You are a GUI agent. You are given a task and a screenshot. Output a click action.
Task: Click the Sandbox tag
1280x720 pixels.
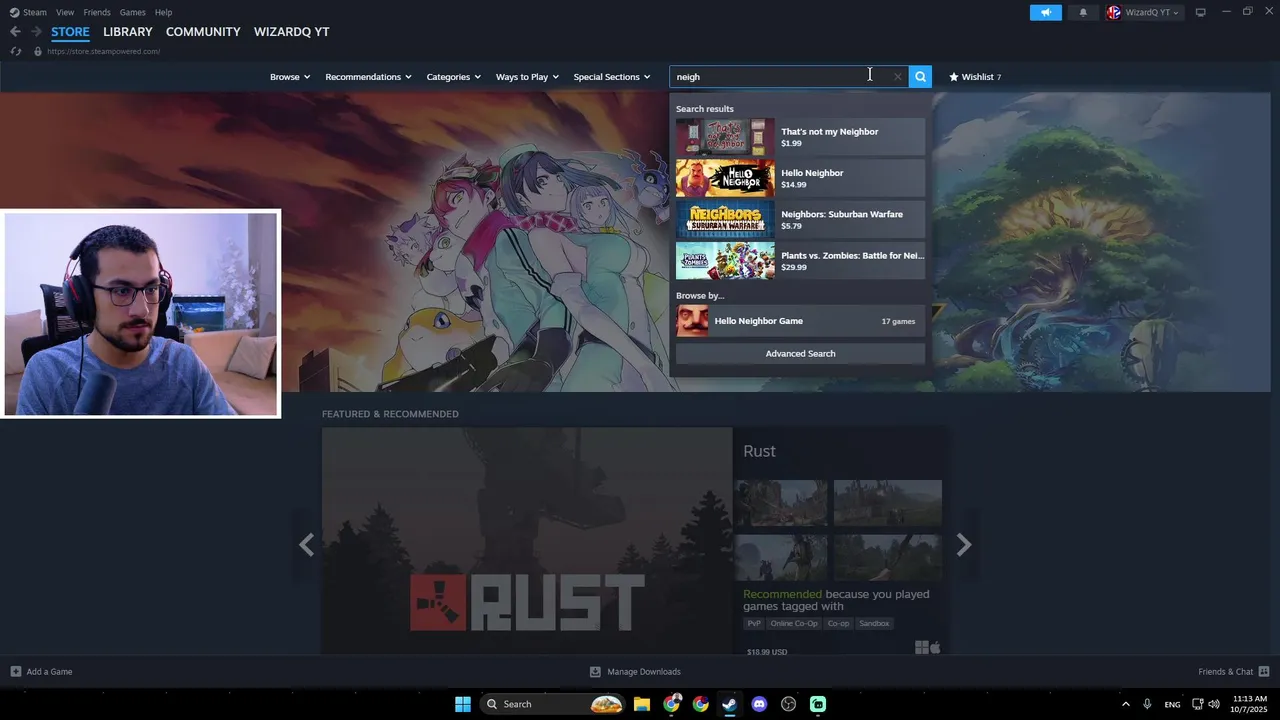point(874,623)
